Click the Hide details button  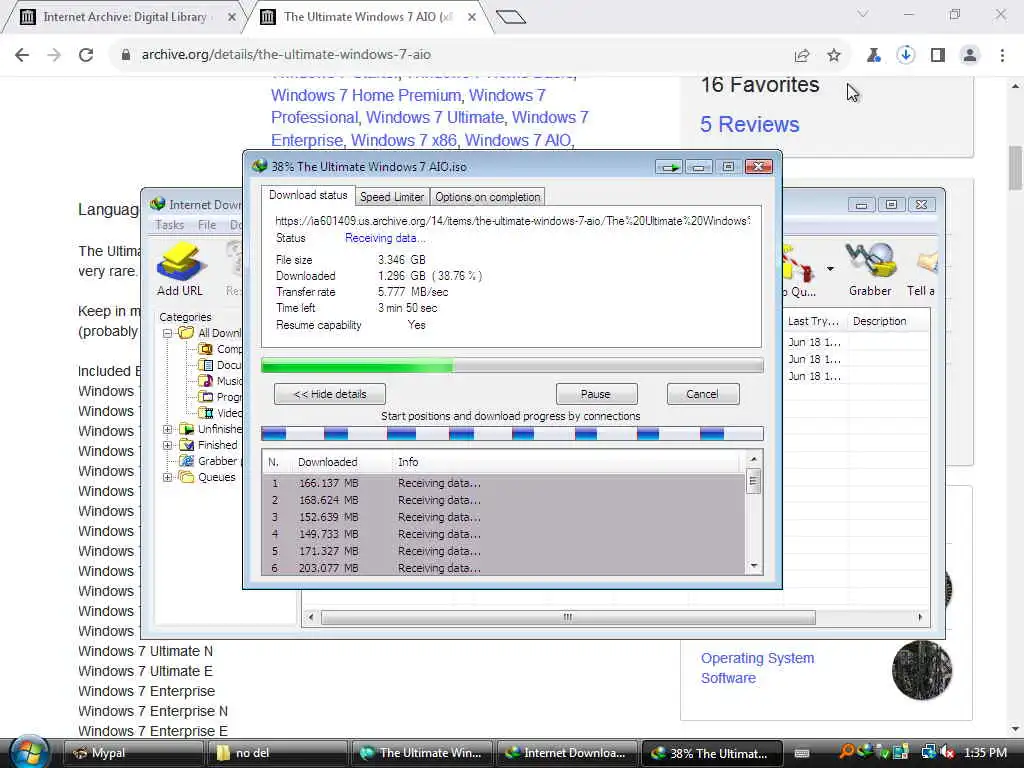tap(330, 394)
